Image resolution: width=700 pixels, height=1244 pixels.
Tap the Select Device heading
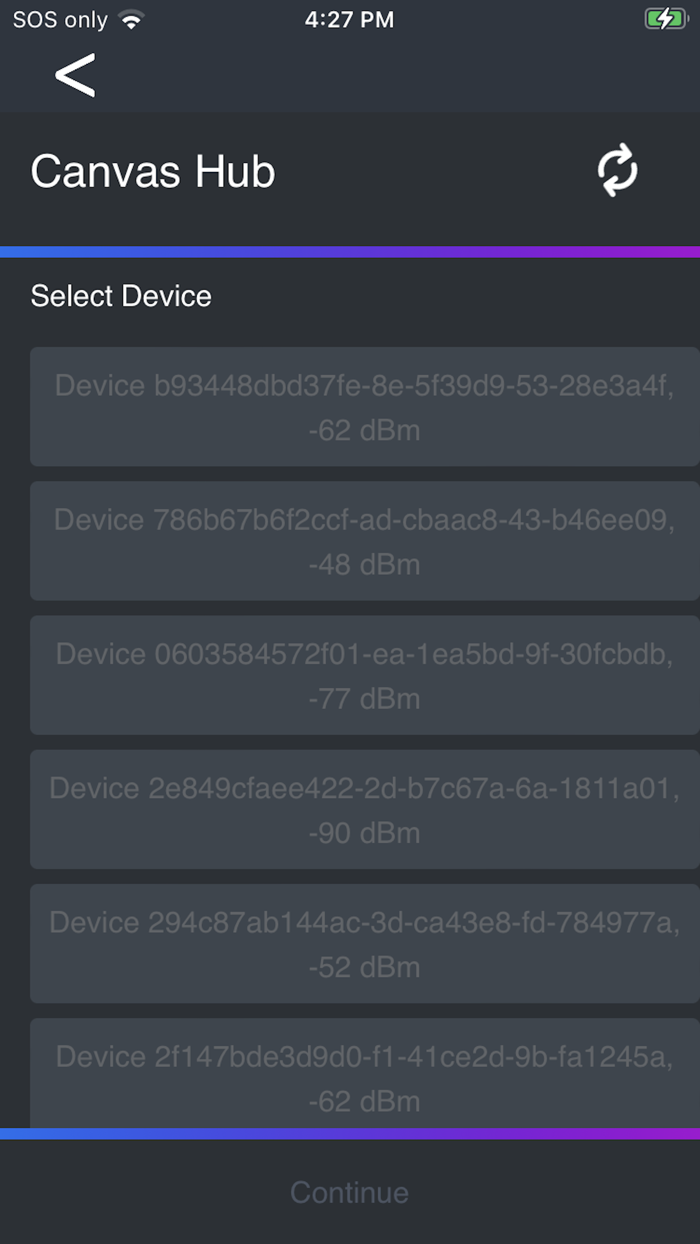click(122, 296)
